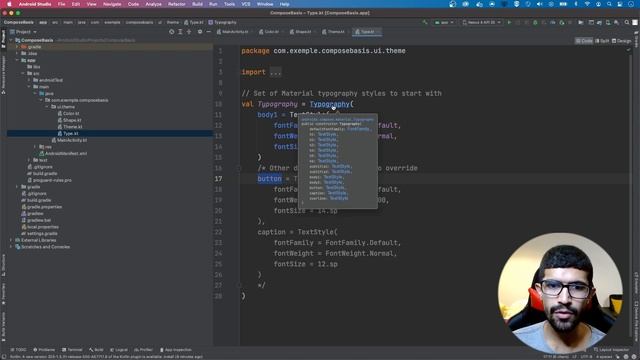Click the Make Project hammer icon
The image size is (640, 360).
point(425,22)
